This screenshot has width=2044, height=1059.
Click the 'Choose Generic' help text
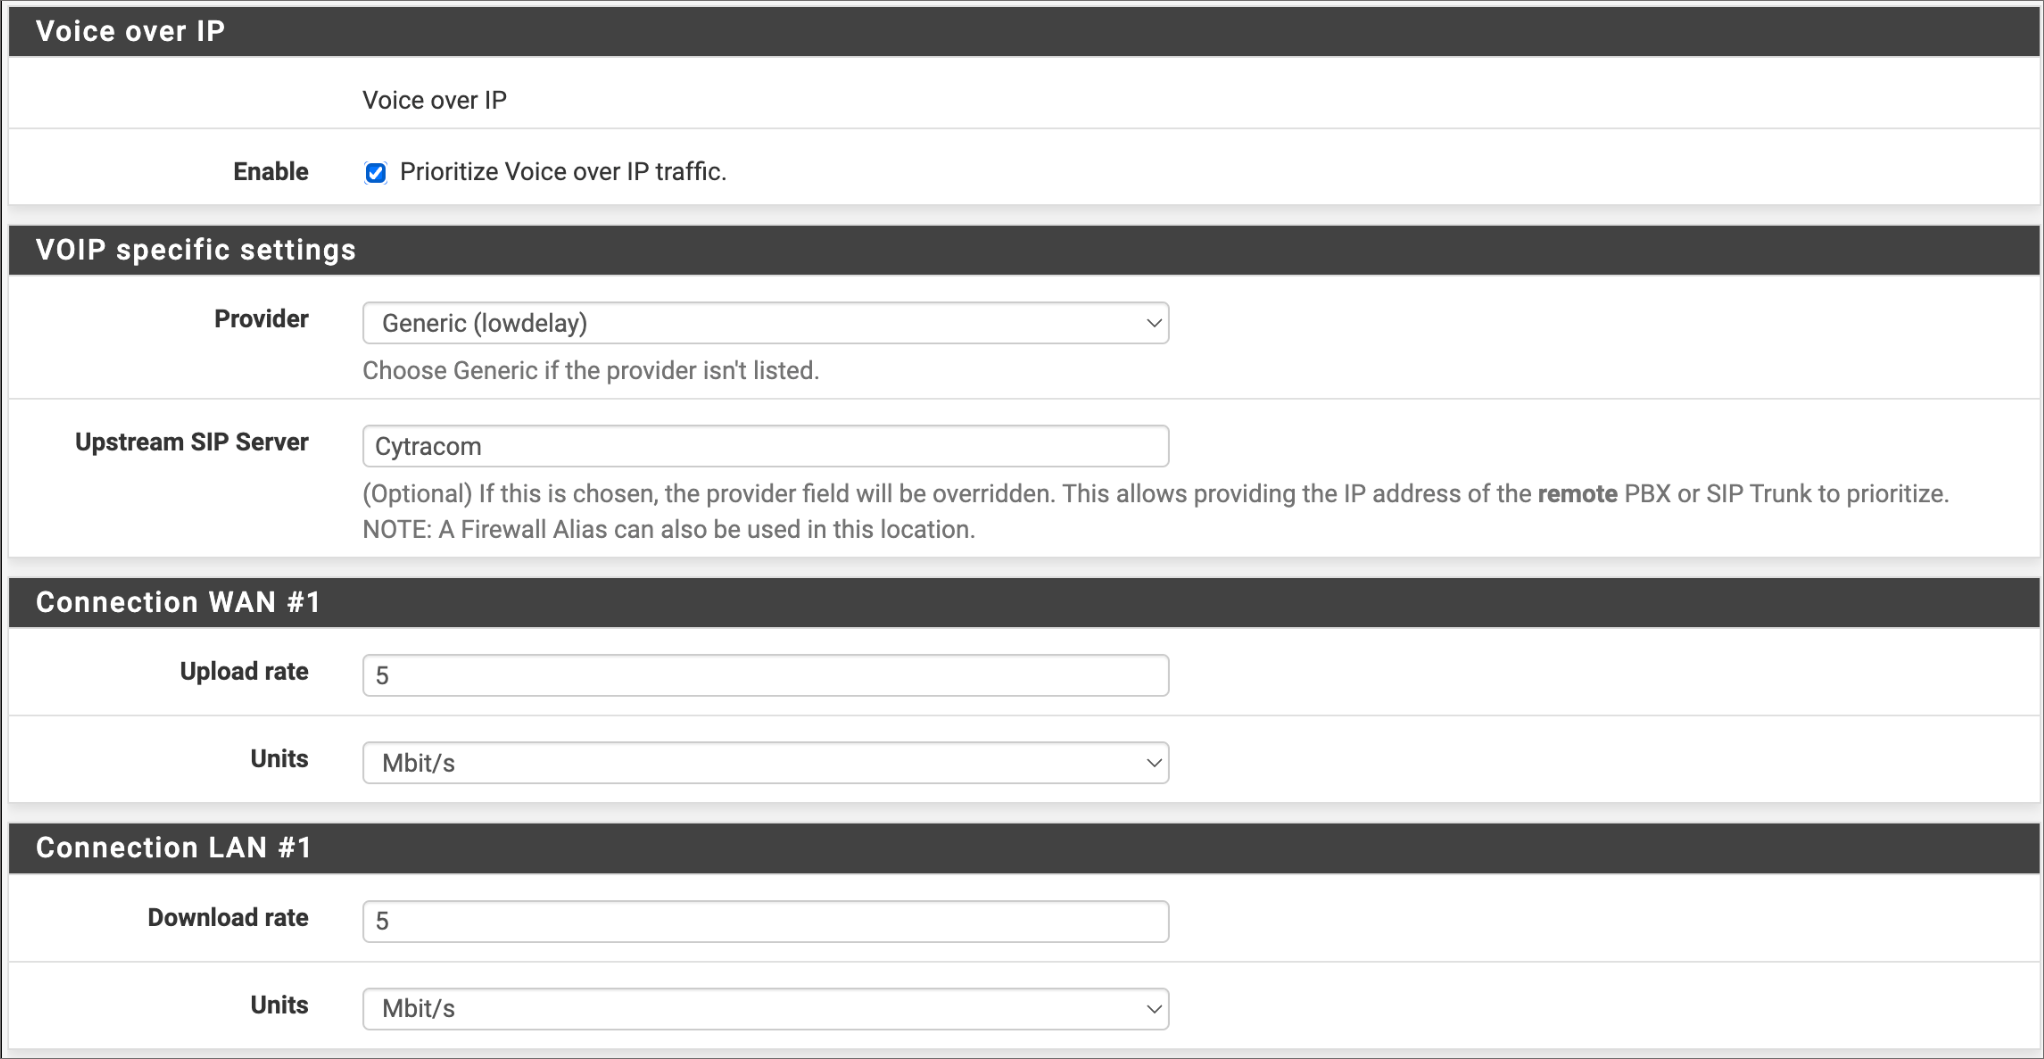590,371
